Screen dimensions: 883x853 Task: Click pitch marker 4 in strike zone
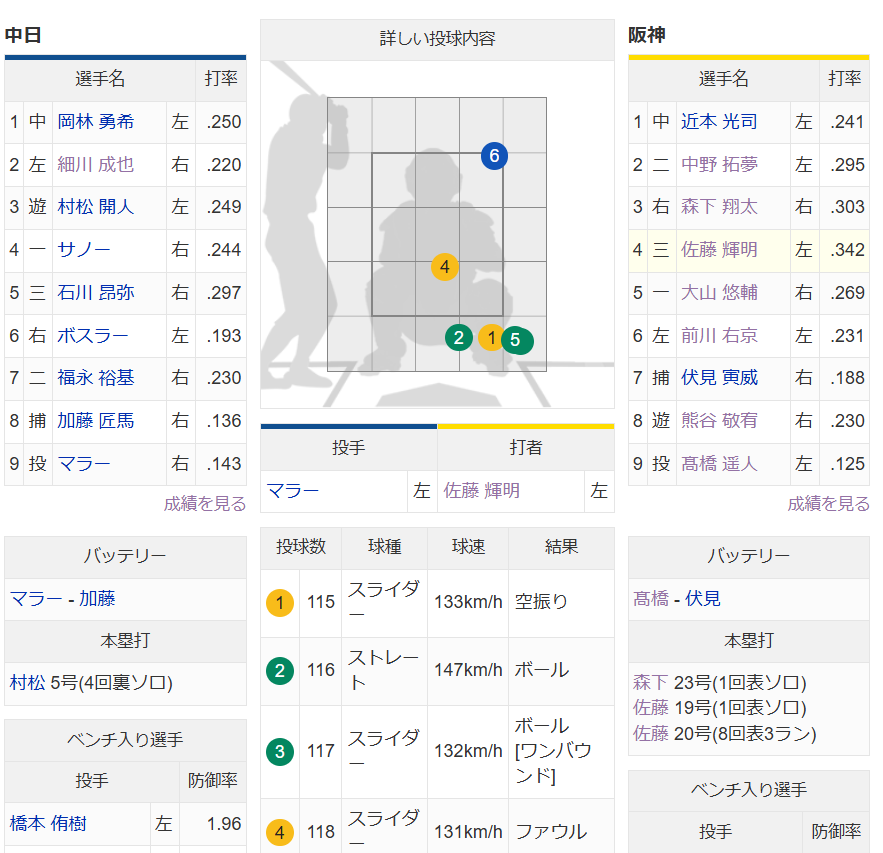point(445,267)
